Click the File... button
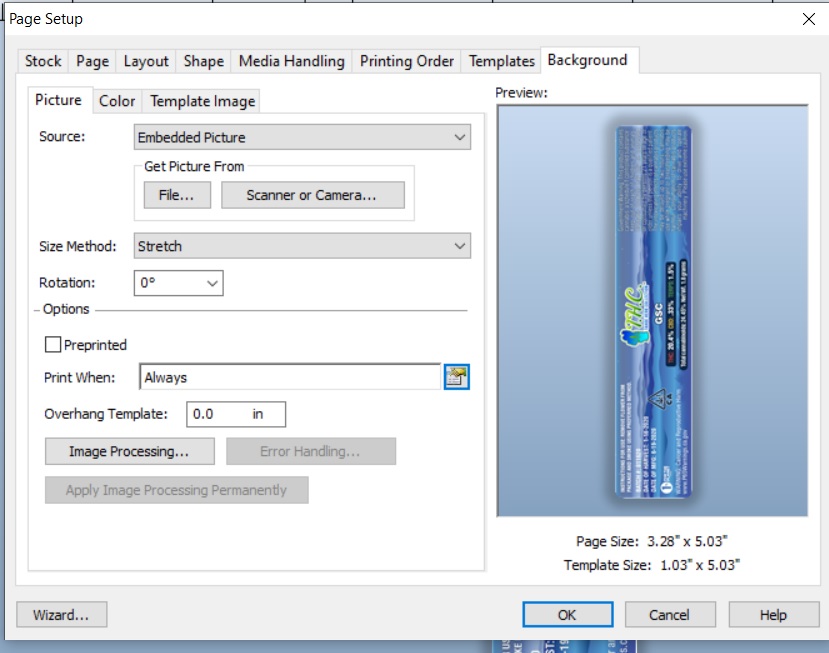This screenshot has width=829, height=653. [x=177, y=195]
